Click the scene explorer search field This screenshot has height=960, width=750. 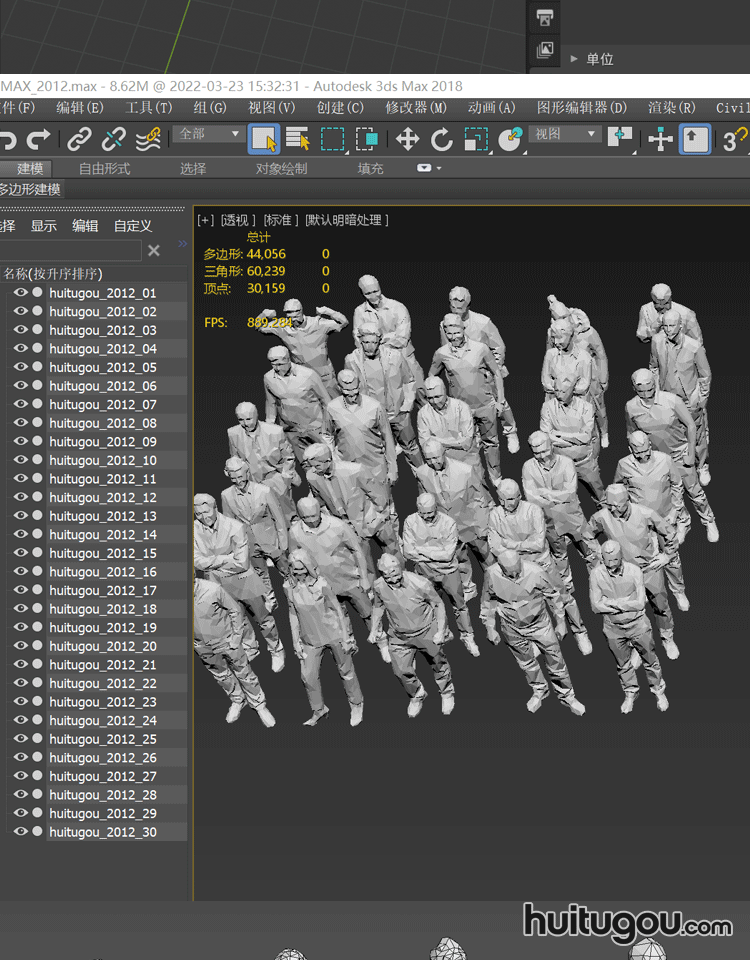(x=68, y=251)
